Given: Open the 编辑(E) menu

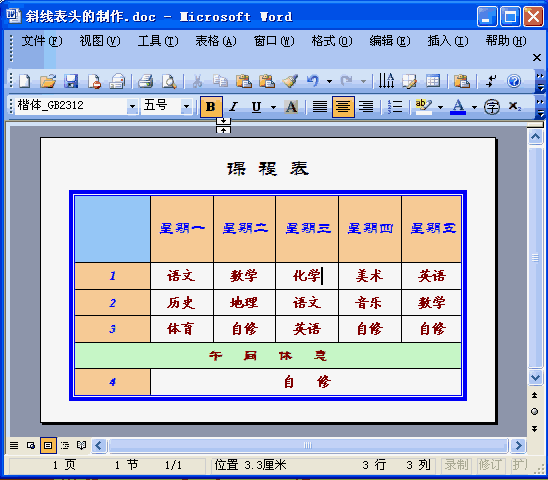Looking at the screenshot, I should 390,41.
